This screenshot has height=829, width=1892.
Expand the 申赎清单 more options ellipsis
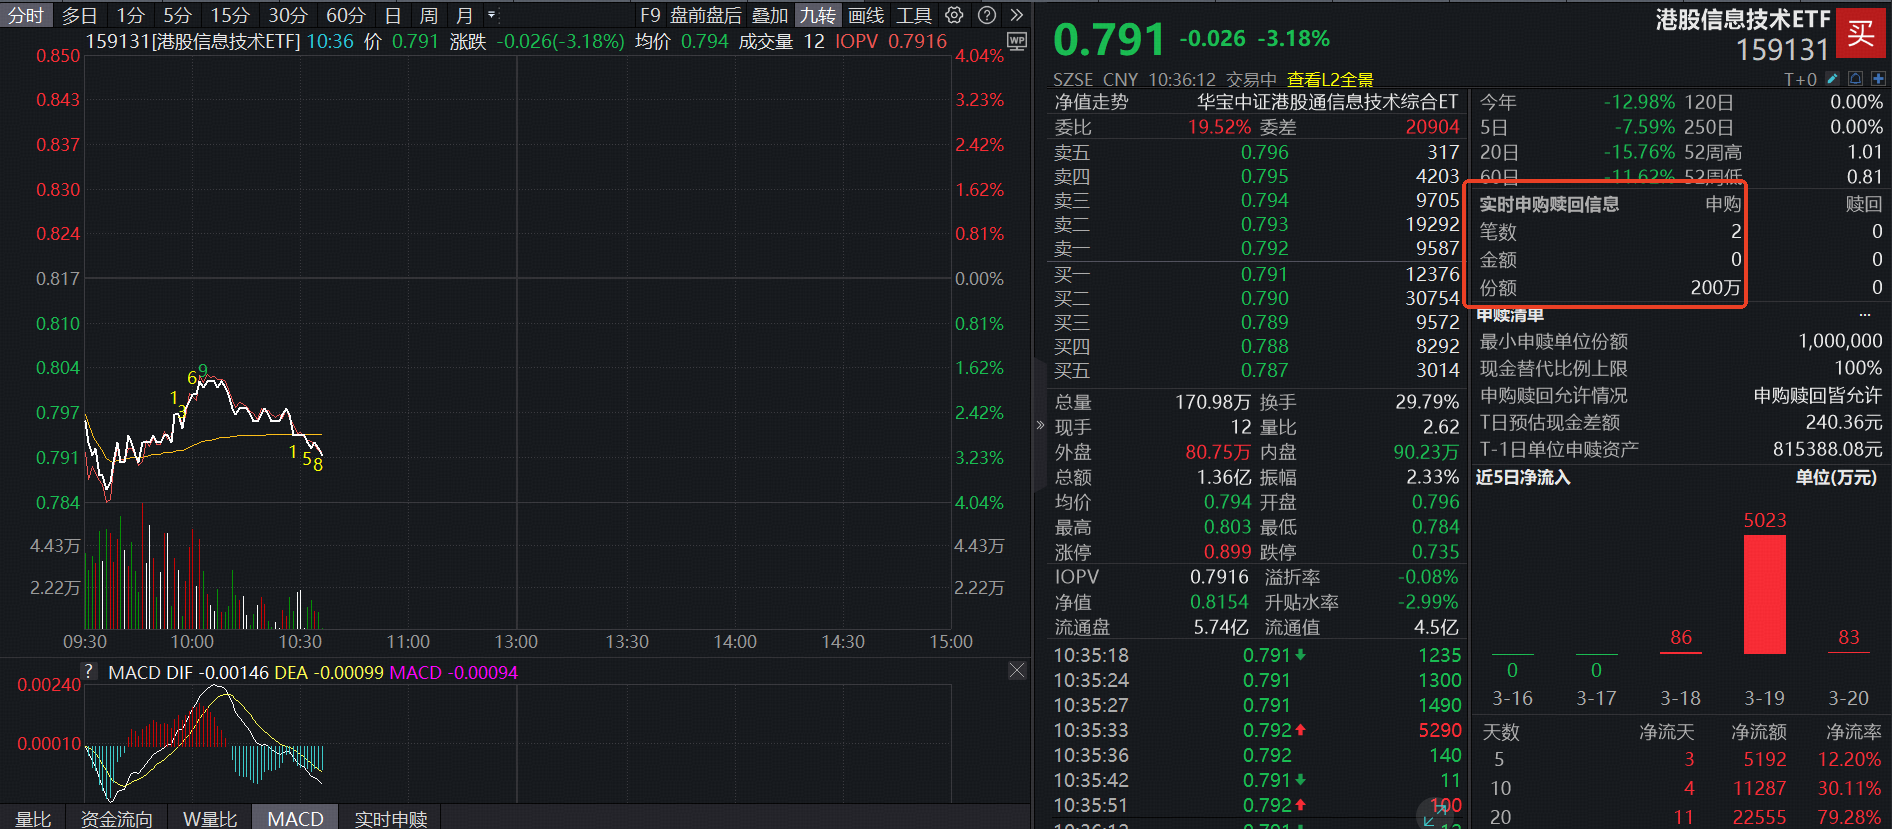click(1864, 315)
